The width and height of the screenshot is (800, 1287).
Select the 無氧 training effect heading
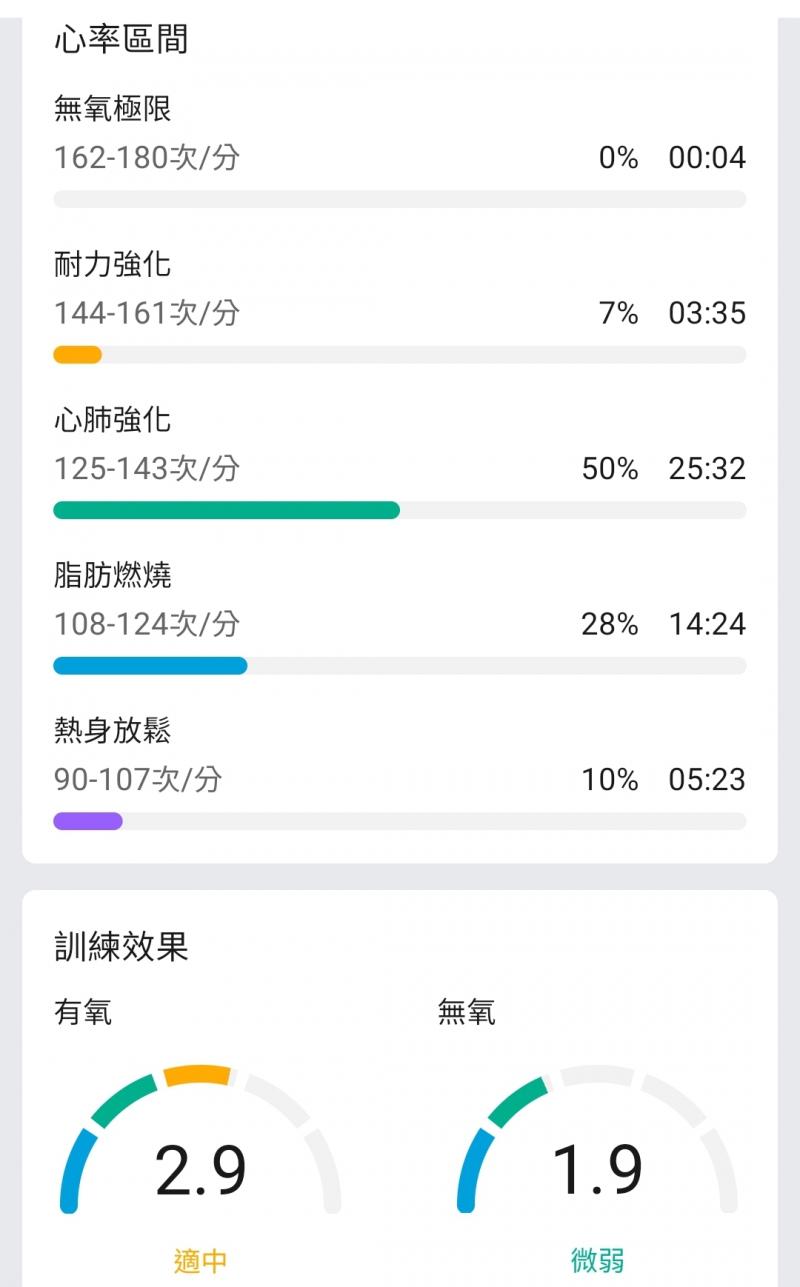466,1013
